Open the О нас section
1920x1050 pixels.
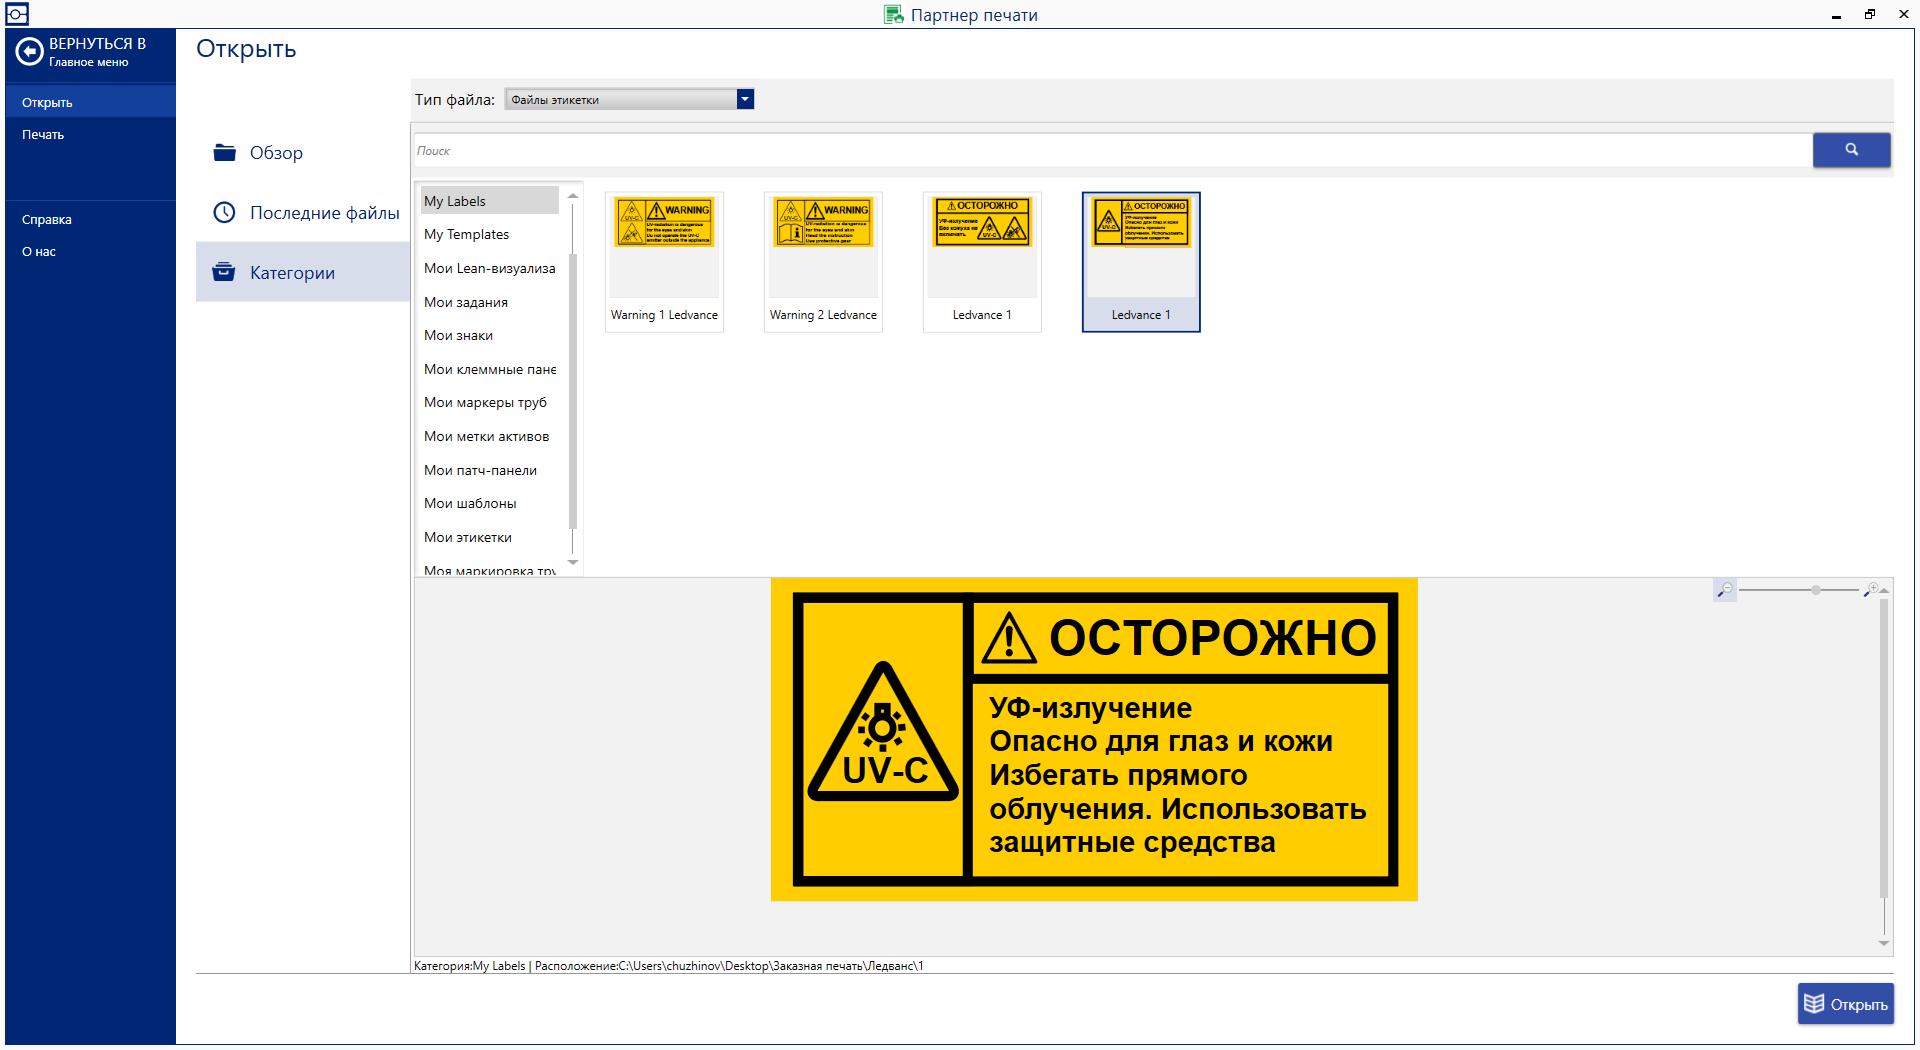click(38, 251)
